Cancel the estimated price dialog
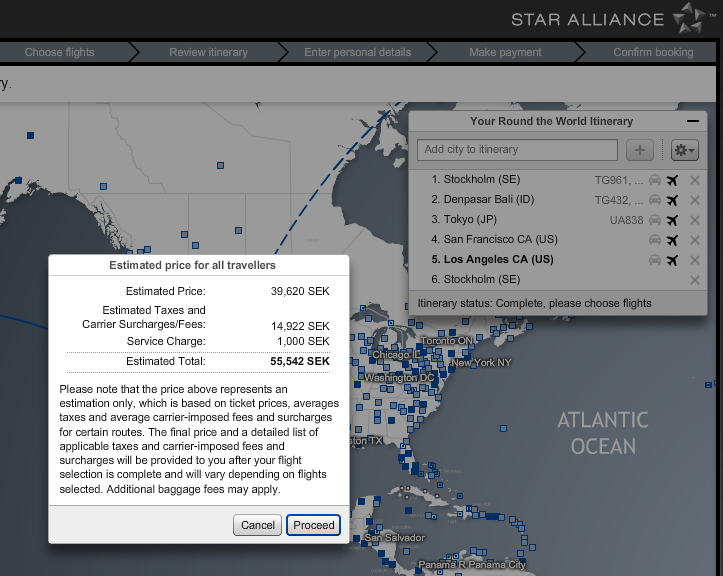723x576 pixels. [258, 525]
